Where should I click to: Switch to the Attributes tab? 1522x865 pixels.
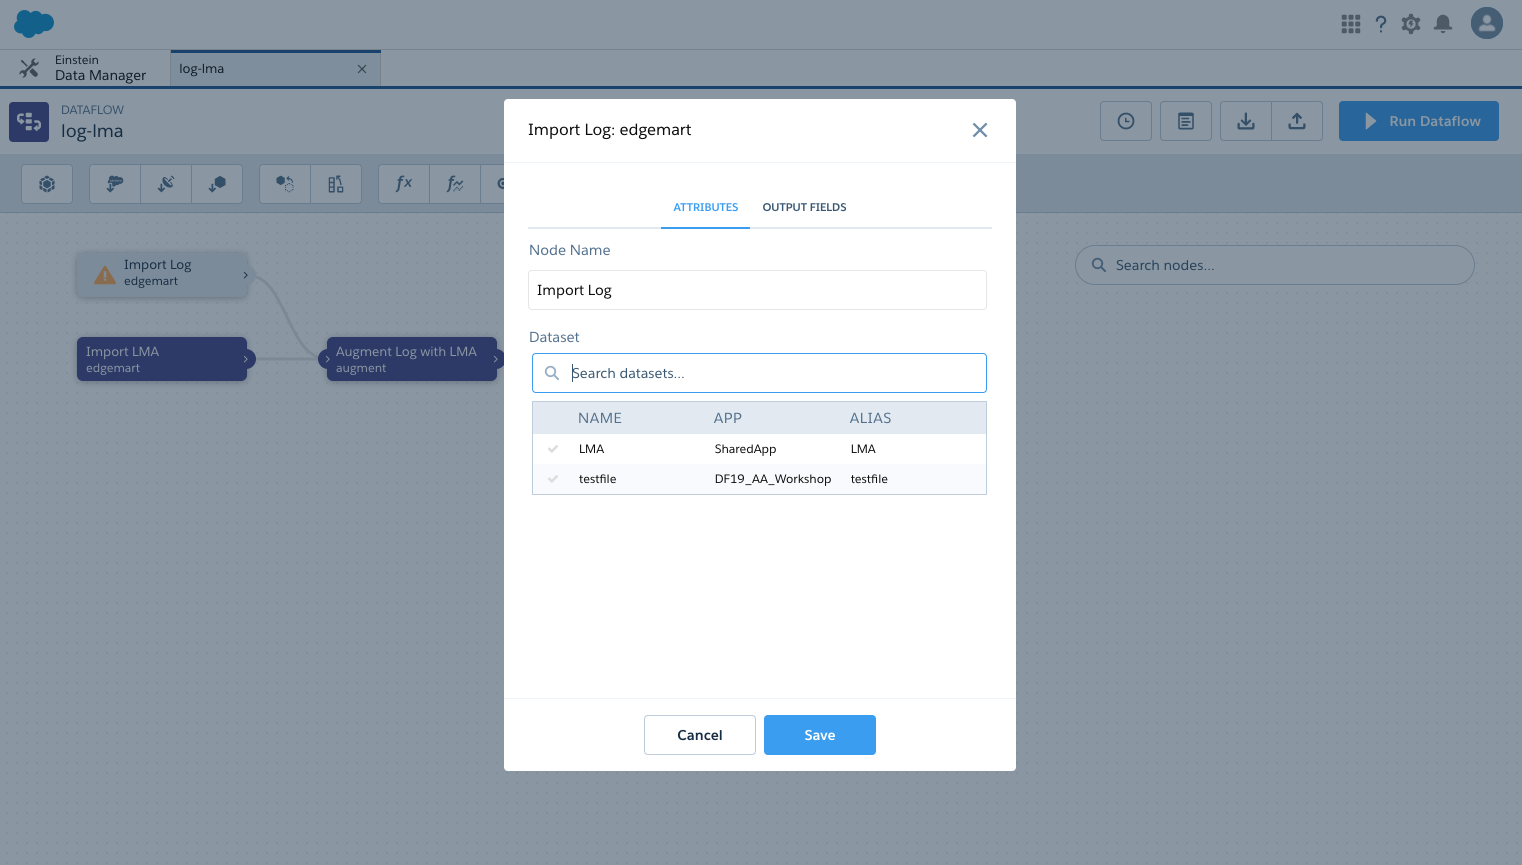pyautogui.click(x=706, y=207)
